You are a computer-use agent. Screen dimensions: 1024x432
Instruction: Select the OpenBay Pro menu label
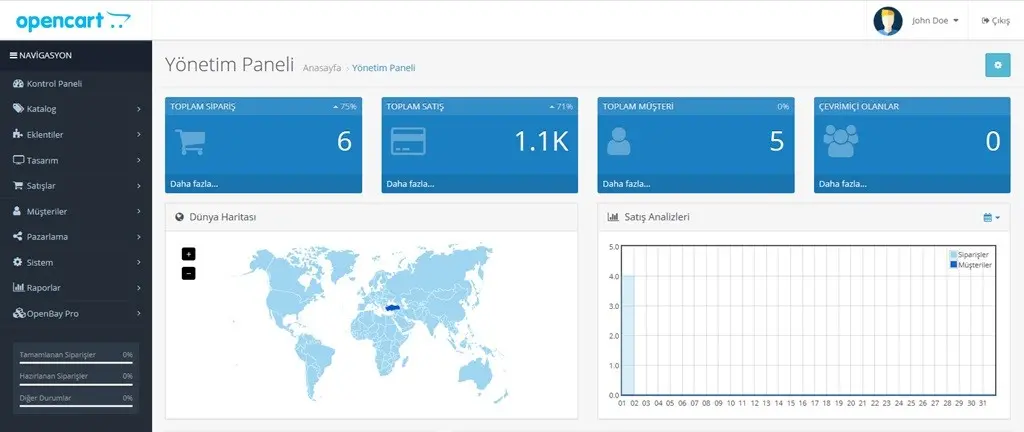pos(52,313)
